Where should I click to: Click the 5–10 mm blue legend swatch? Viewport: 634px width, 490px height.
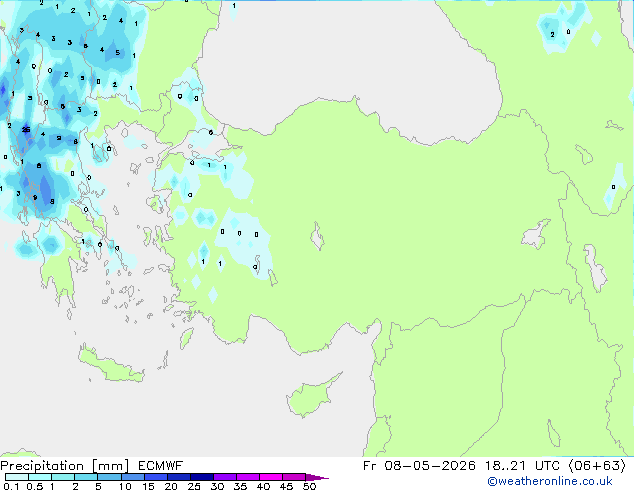(109, 477)
